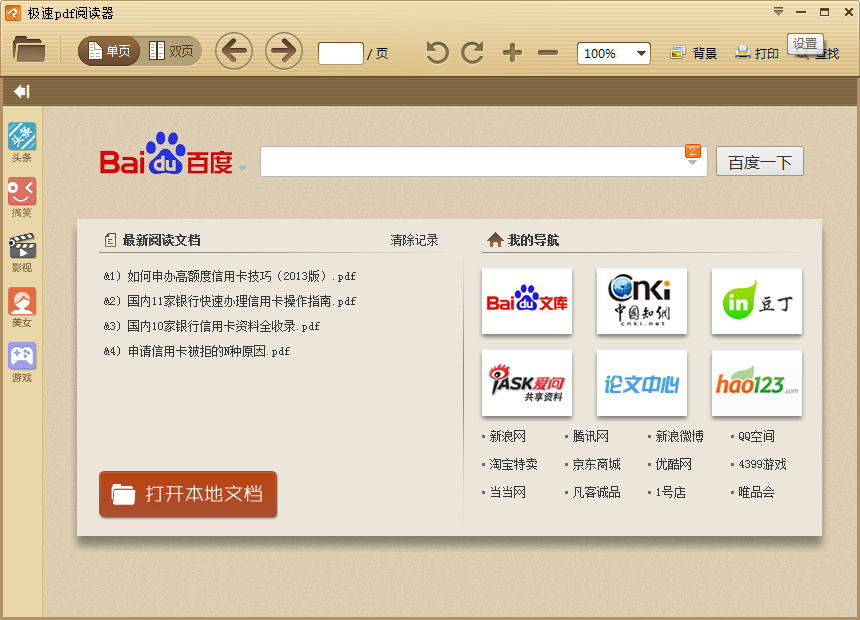Open 国内11家银行快速办理信用卡操作指南.pdf
Screen dimensions: 860x620
[230, 301]
